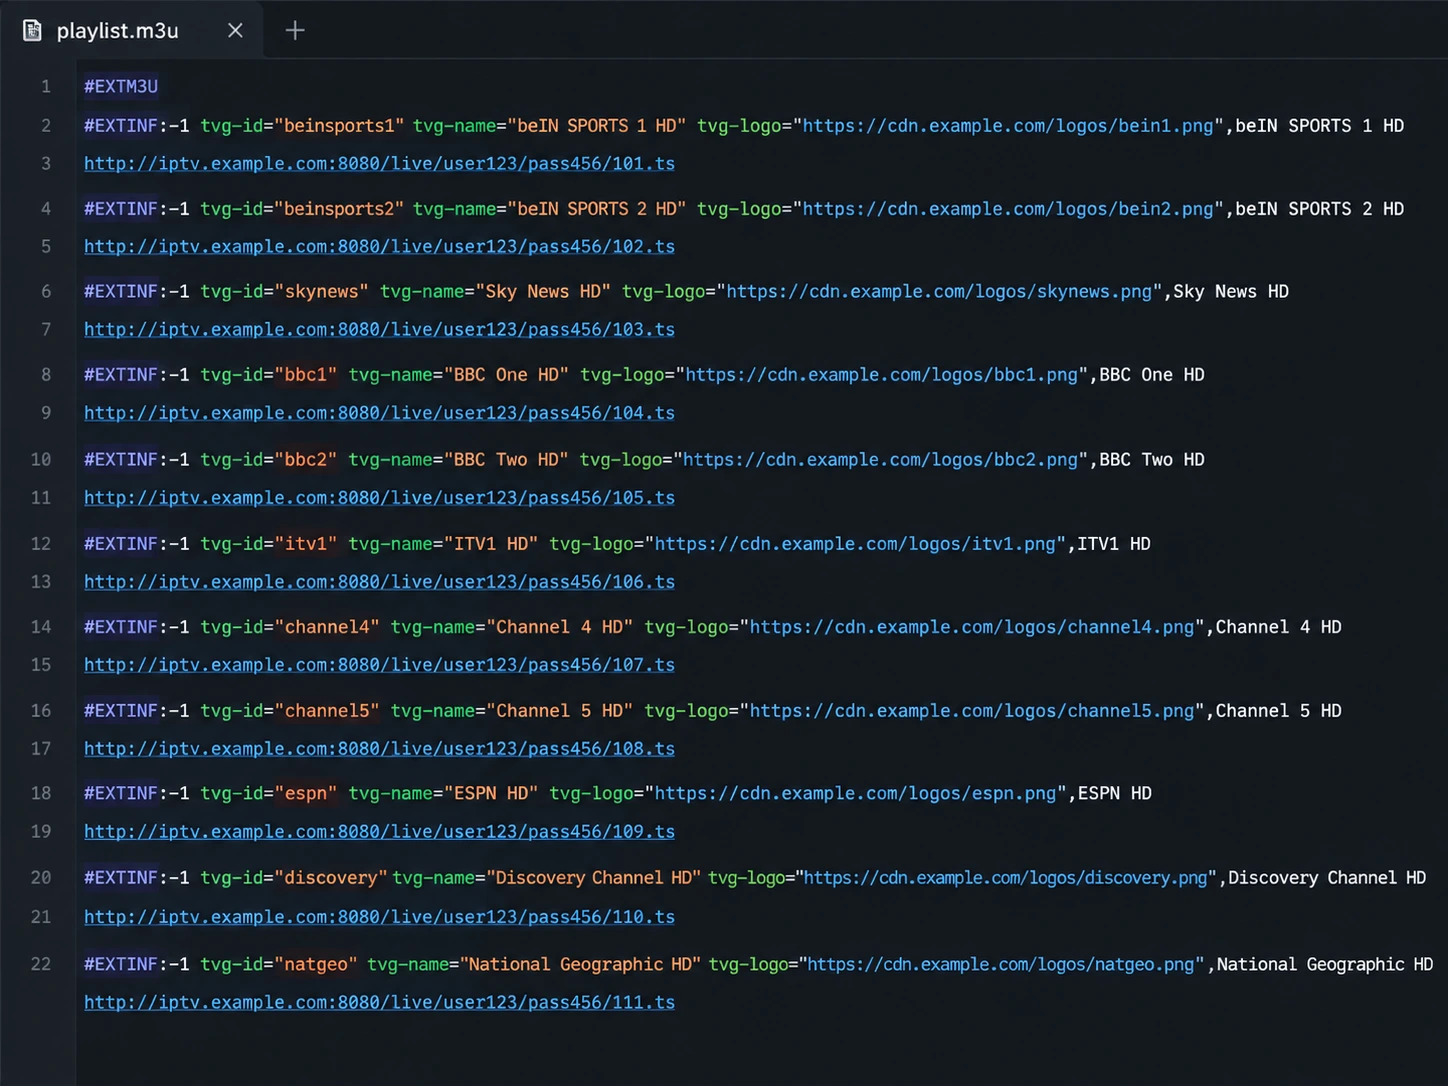1448x1086 pixels.
Task: Click the natgeo.png logo URL
Action: click(x=1001, y=964)
